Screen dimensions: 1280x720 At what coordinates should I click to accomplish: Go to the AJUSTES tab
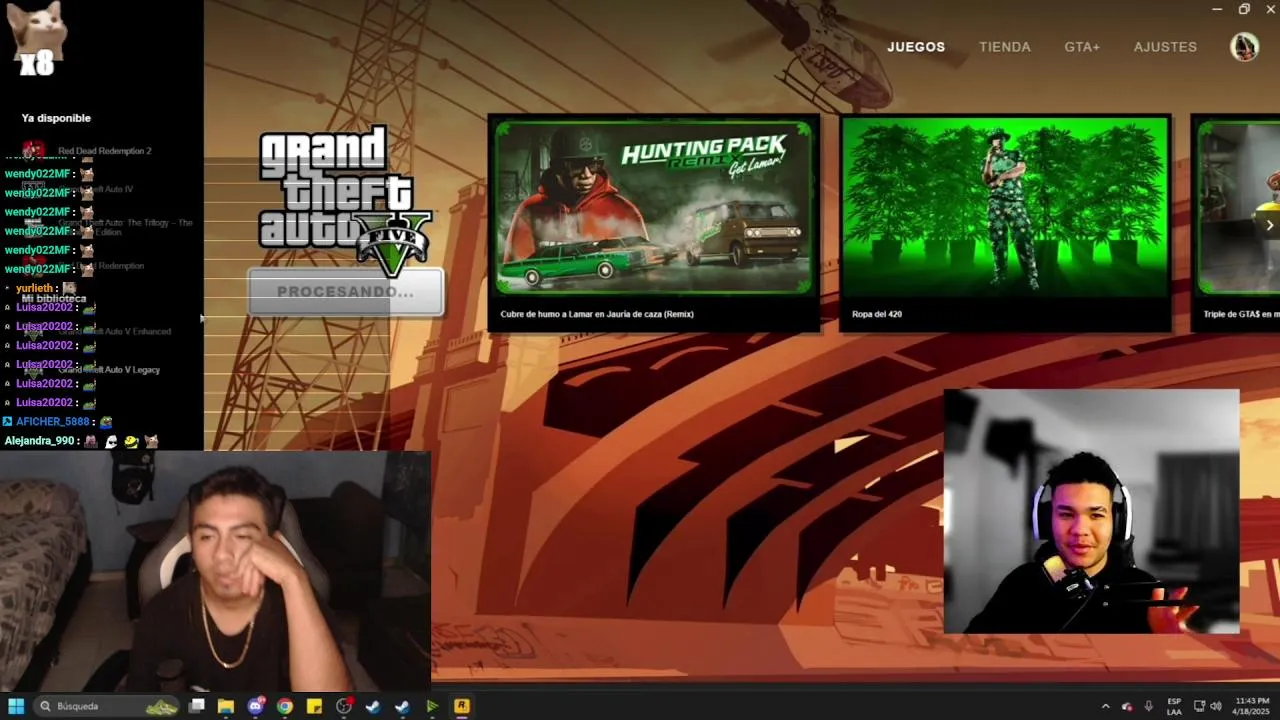(1165, 47)
